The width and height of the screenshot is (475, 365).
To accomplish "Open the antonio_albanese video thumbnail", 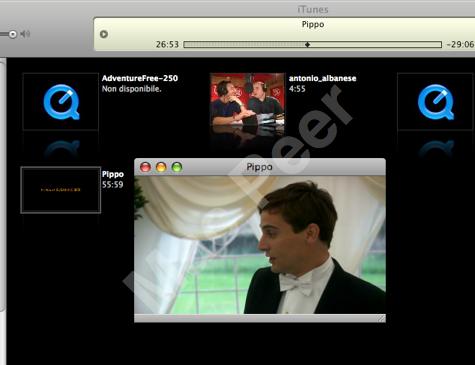I will point(247,99).
